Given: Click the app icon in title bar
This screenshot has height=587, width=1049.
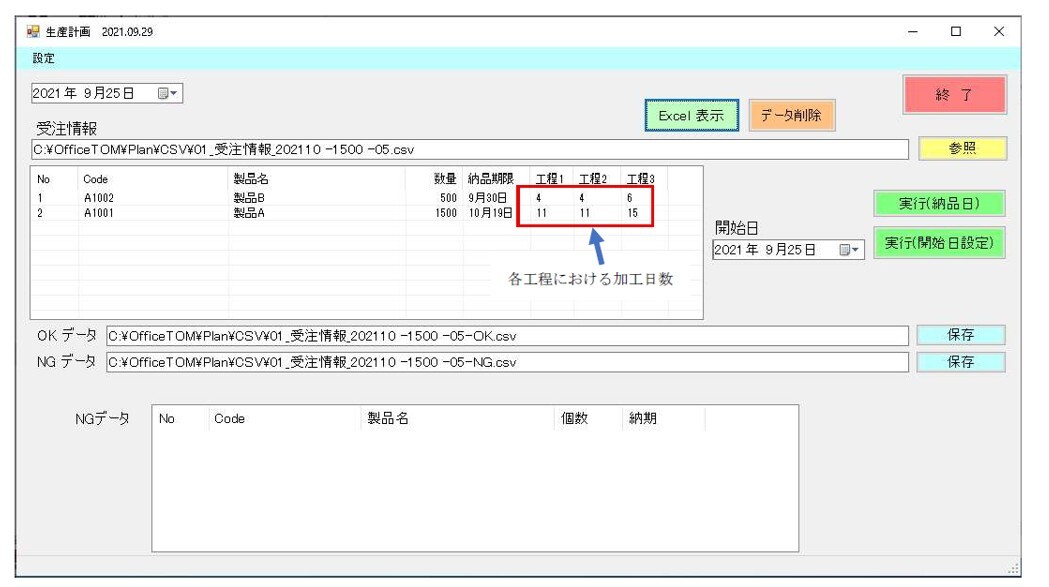Looking at the screenshot, I should [x=33, y=32].
